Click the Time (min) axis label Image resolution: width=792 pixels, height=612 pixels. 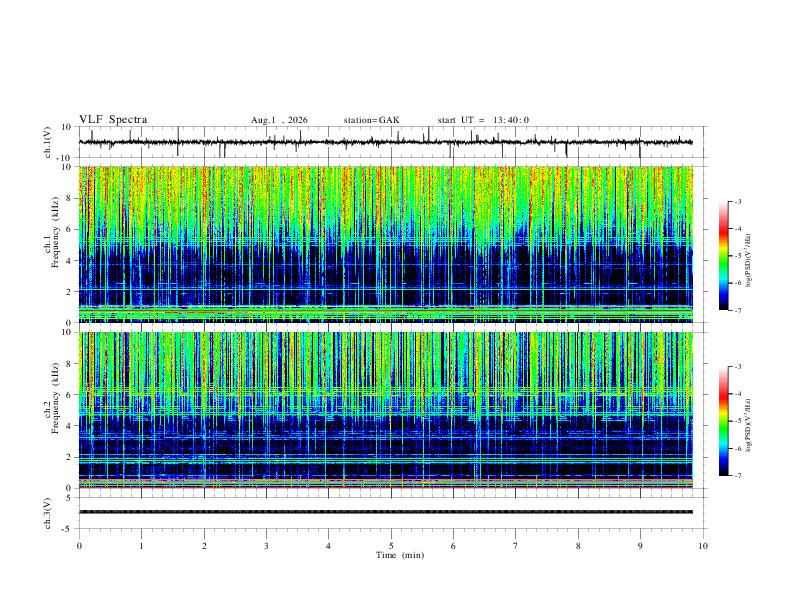400,555
